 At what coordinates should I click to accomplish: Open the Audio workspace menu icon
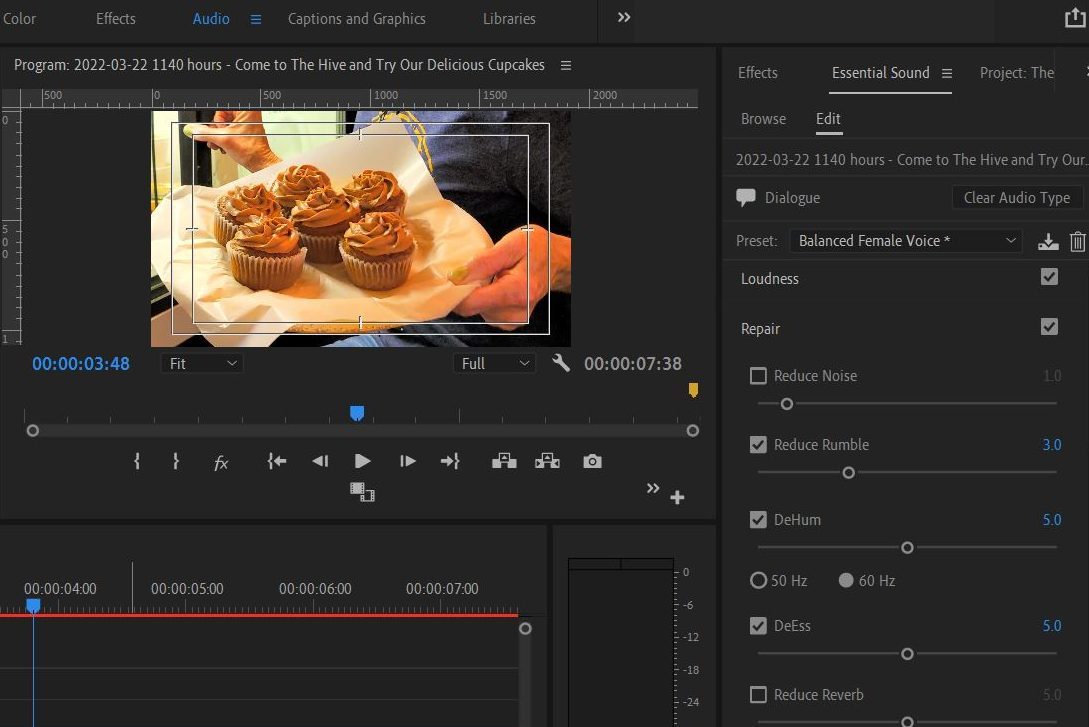click(256, 19)
